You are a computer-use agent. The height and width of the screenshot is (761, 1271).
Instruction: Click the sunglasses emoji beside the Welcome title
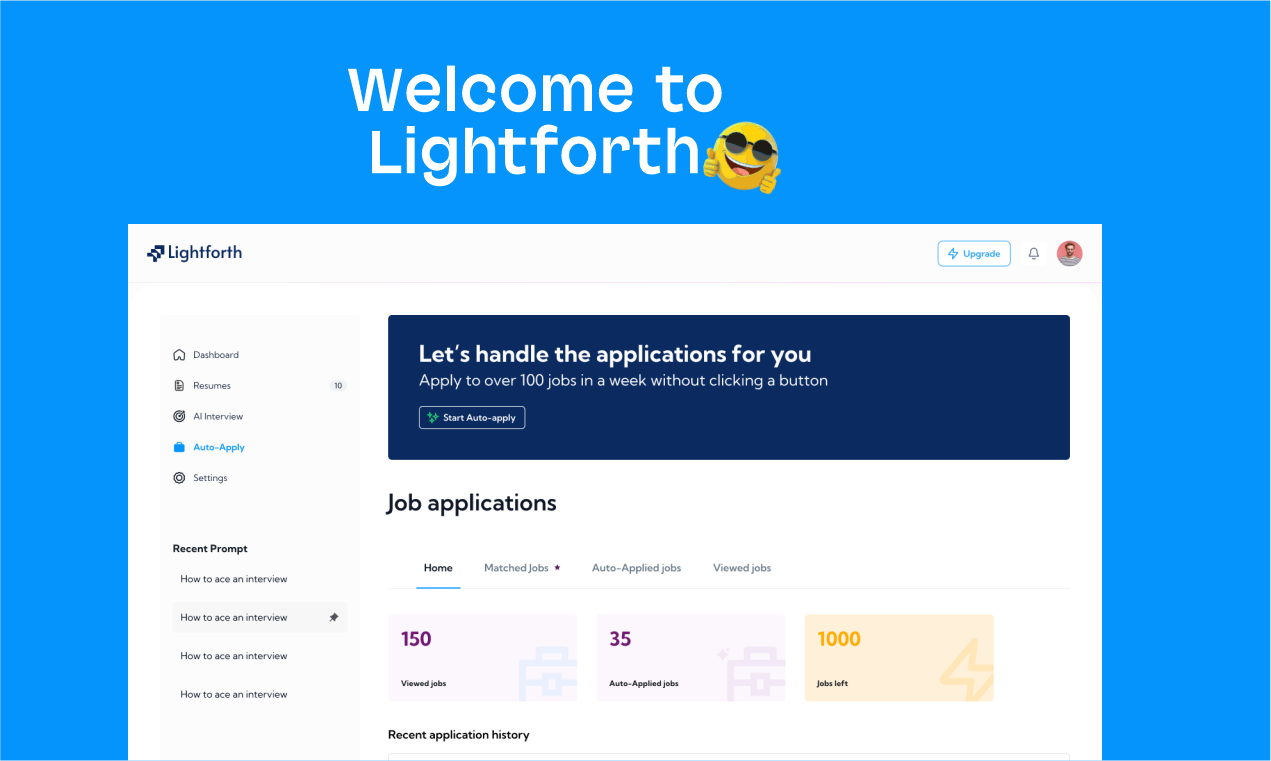point(742,157)
